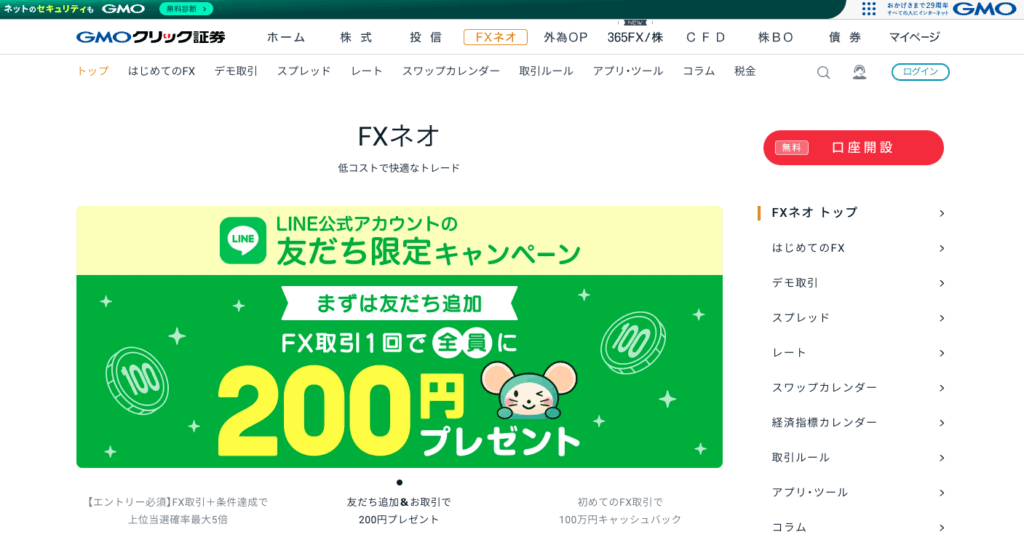Screen dimensions: 1024x548
Task: Click the ログイン button
Action: pos(920,72)
